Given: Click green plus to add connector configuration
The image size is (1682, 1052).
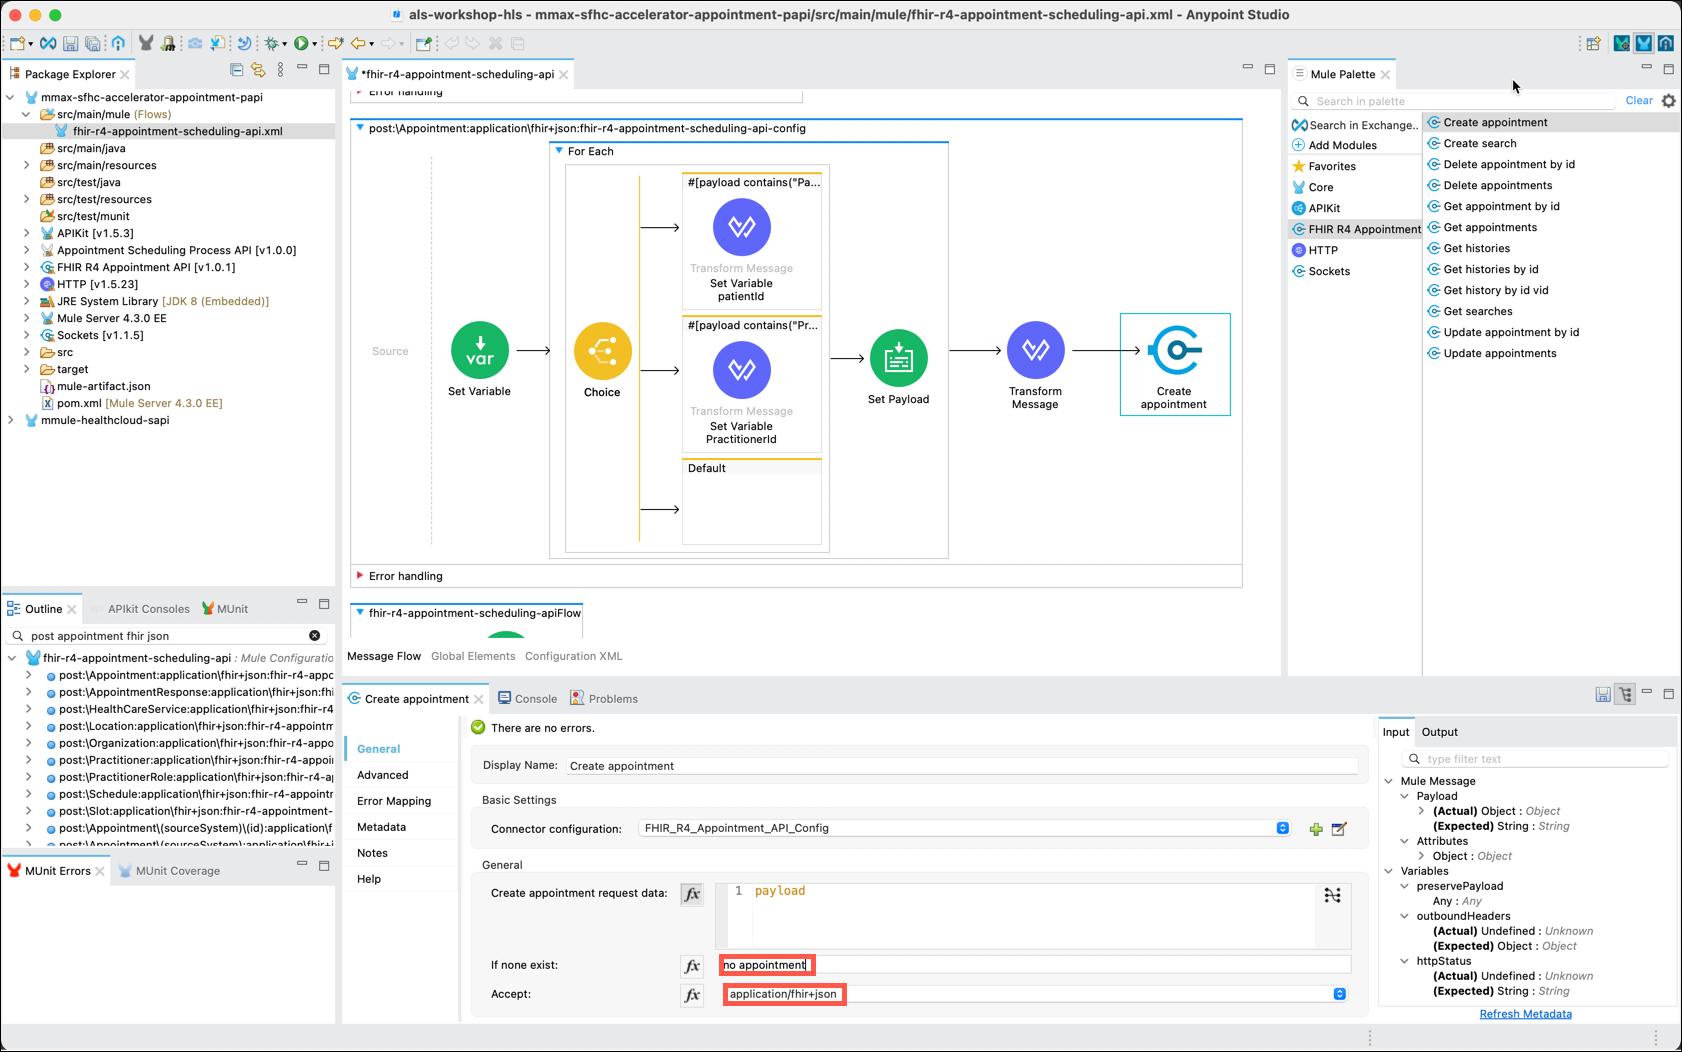Looking at the screenshot, I should coord(1316,829).
